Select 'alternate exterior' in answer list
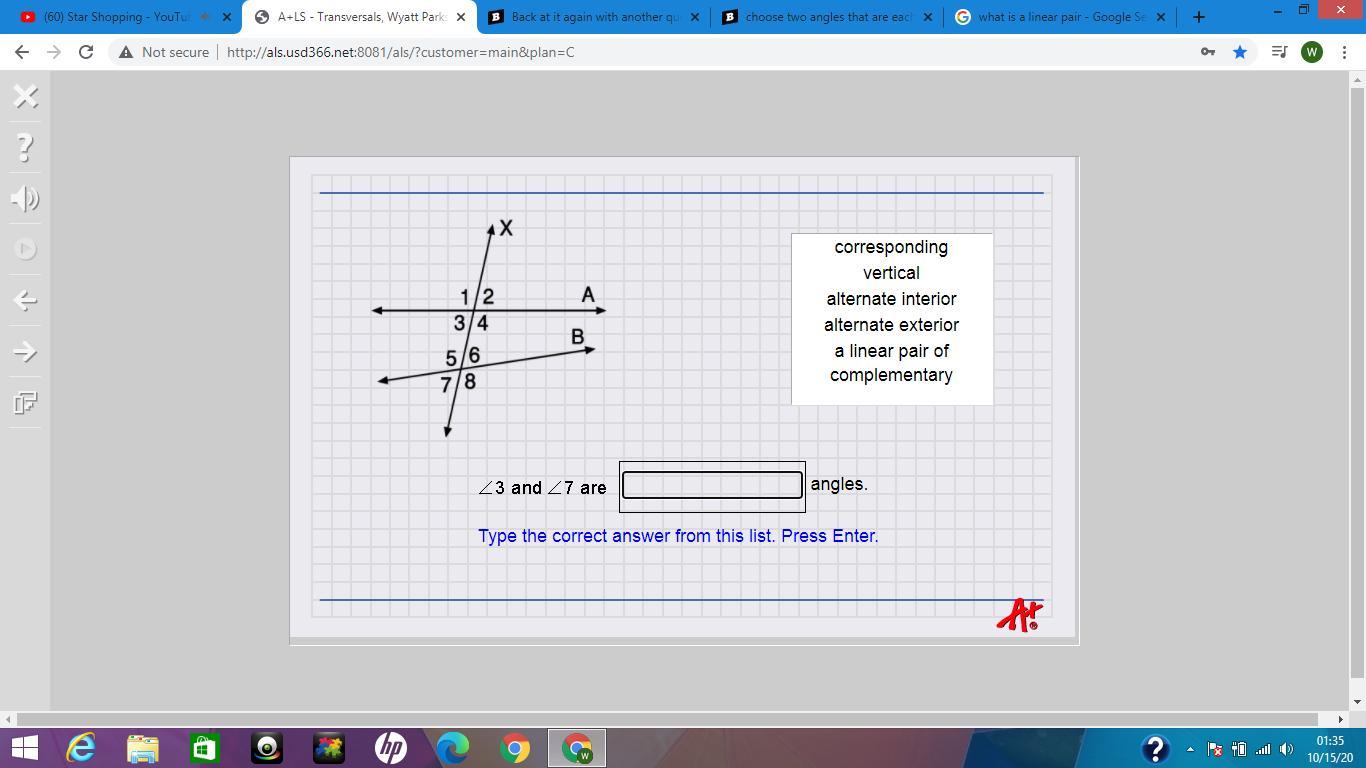Viewport: 1366px width, 768px height. [x=891, y=325]
